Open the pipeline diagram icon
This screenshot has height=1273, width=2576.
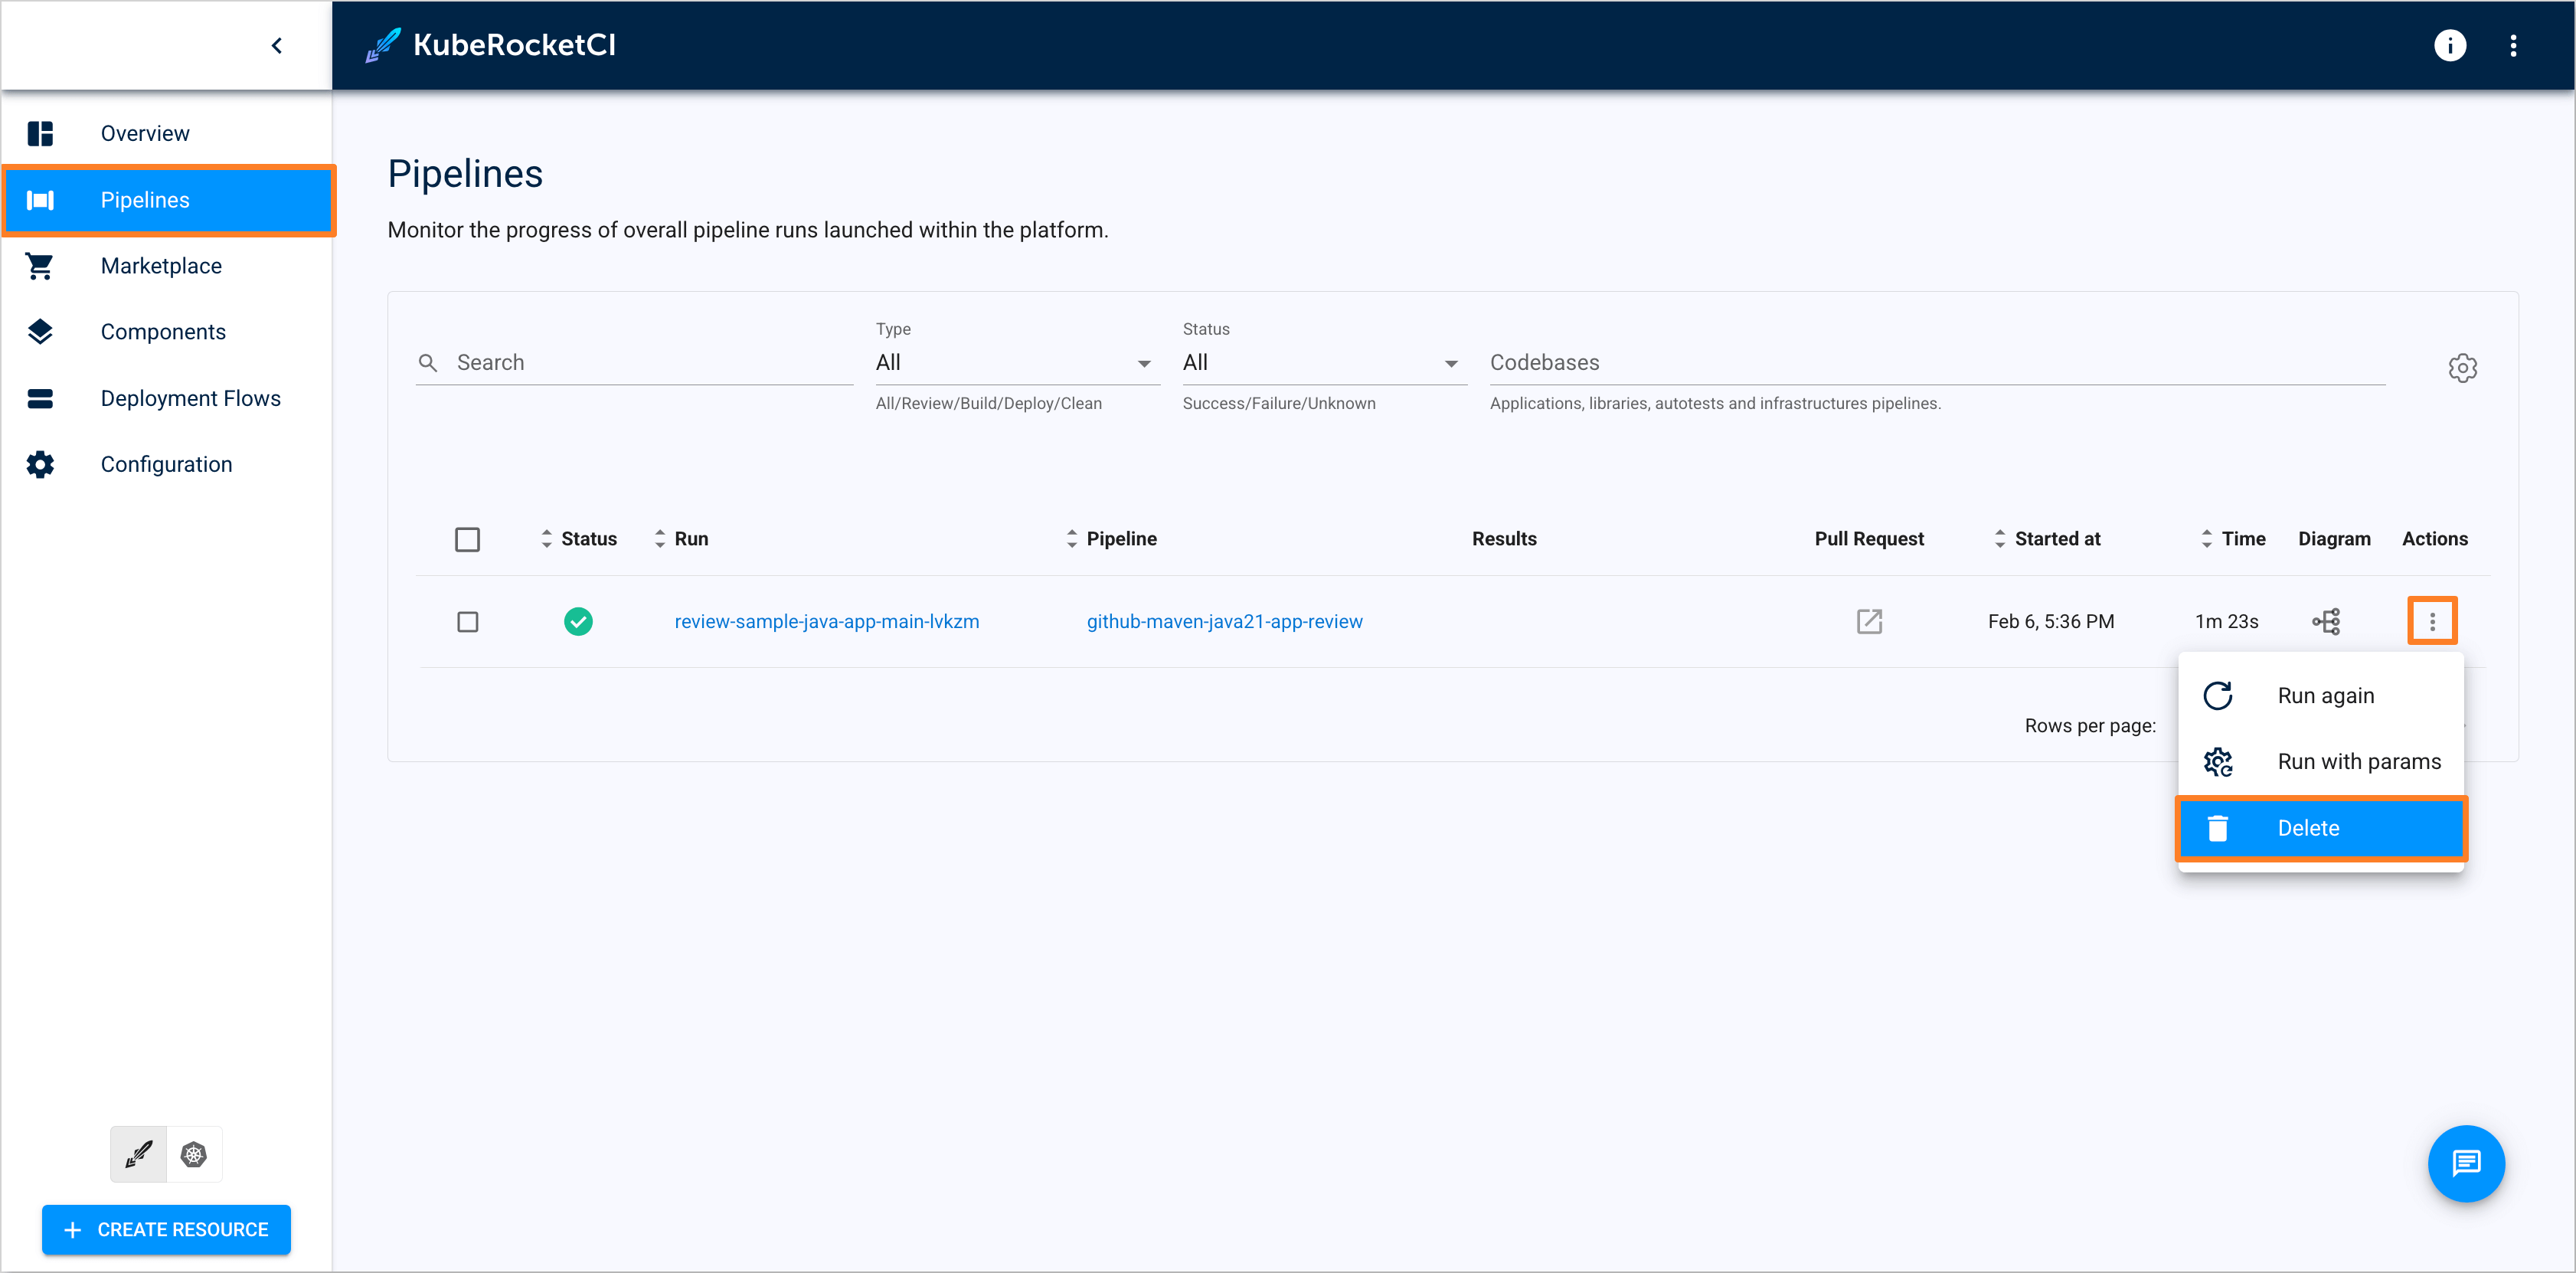tap(2326, 621)
